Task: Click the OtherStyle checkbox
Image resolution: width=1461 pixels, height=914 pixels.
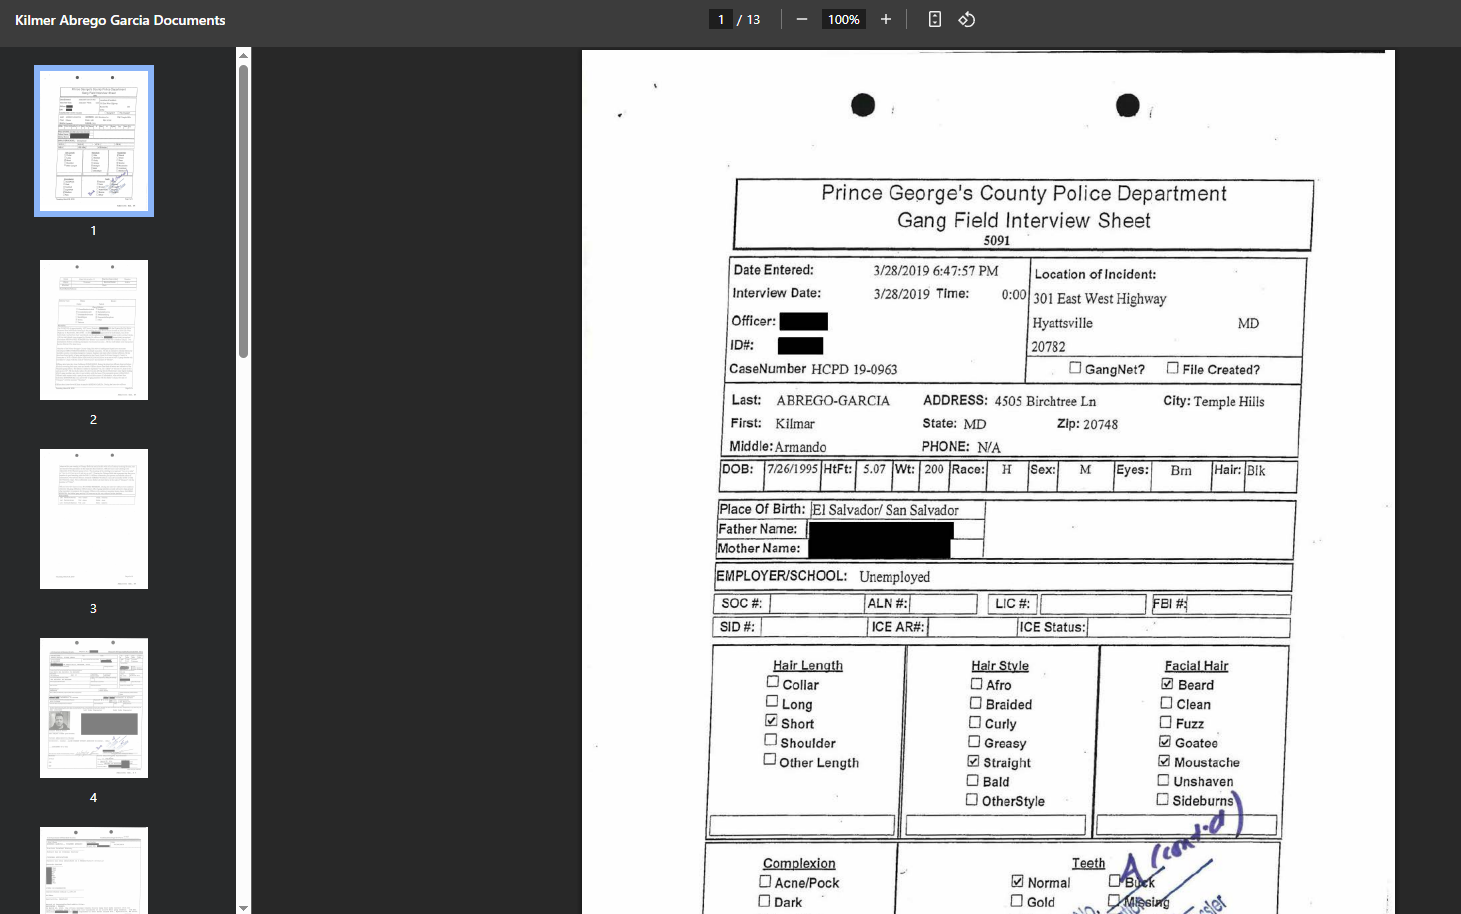Action: (x=972, y=799)
